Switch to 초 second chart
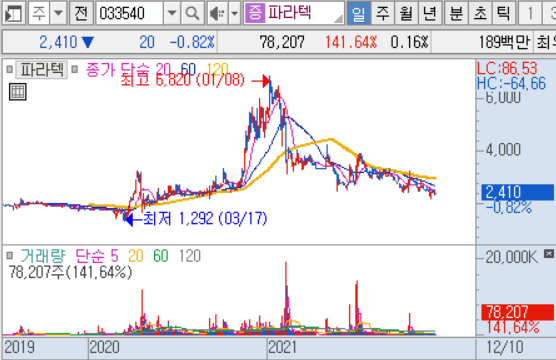 (480, 13)
